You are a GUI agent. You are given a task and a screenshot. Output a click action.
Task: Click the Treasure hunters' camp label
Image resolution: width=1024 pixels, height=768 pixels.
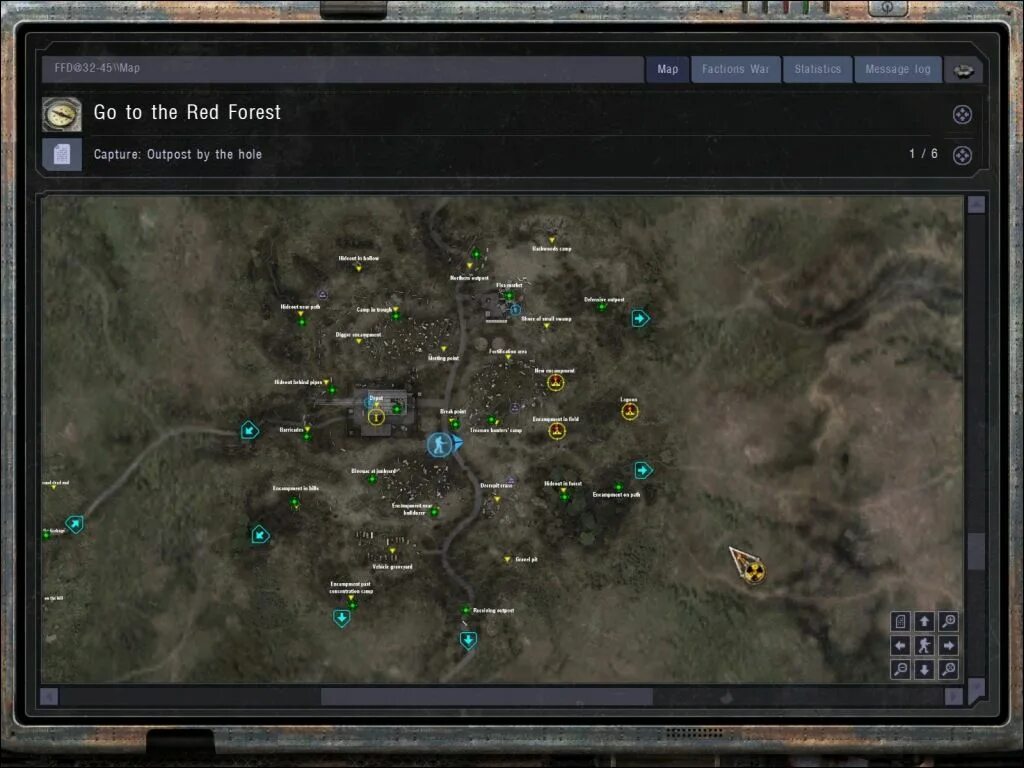496,430
